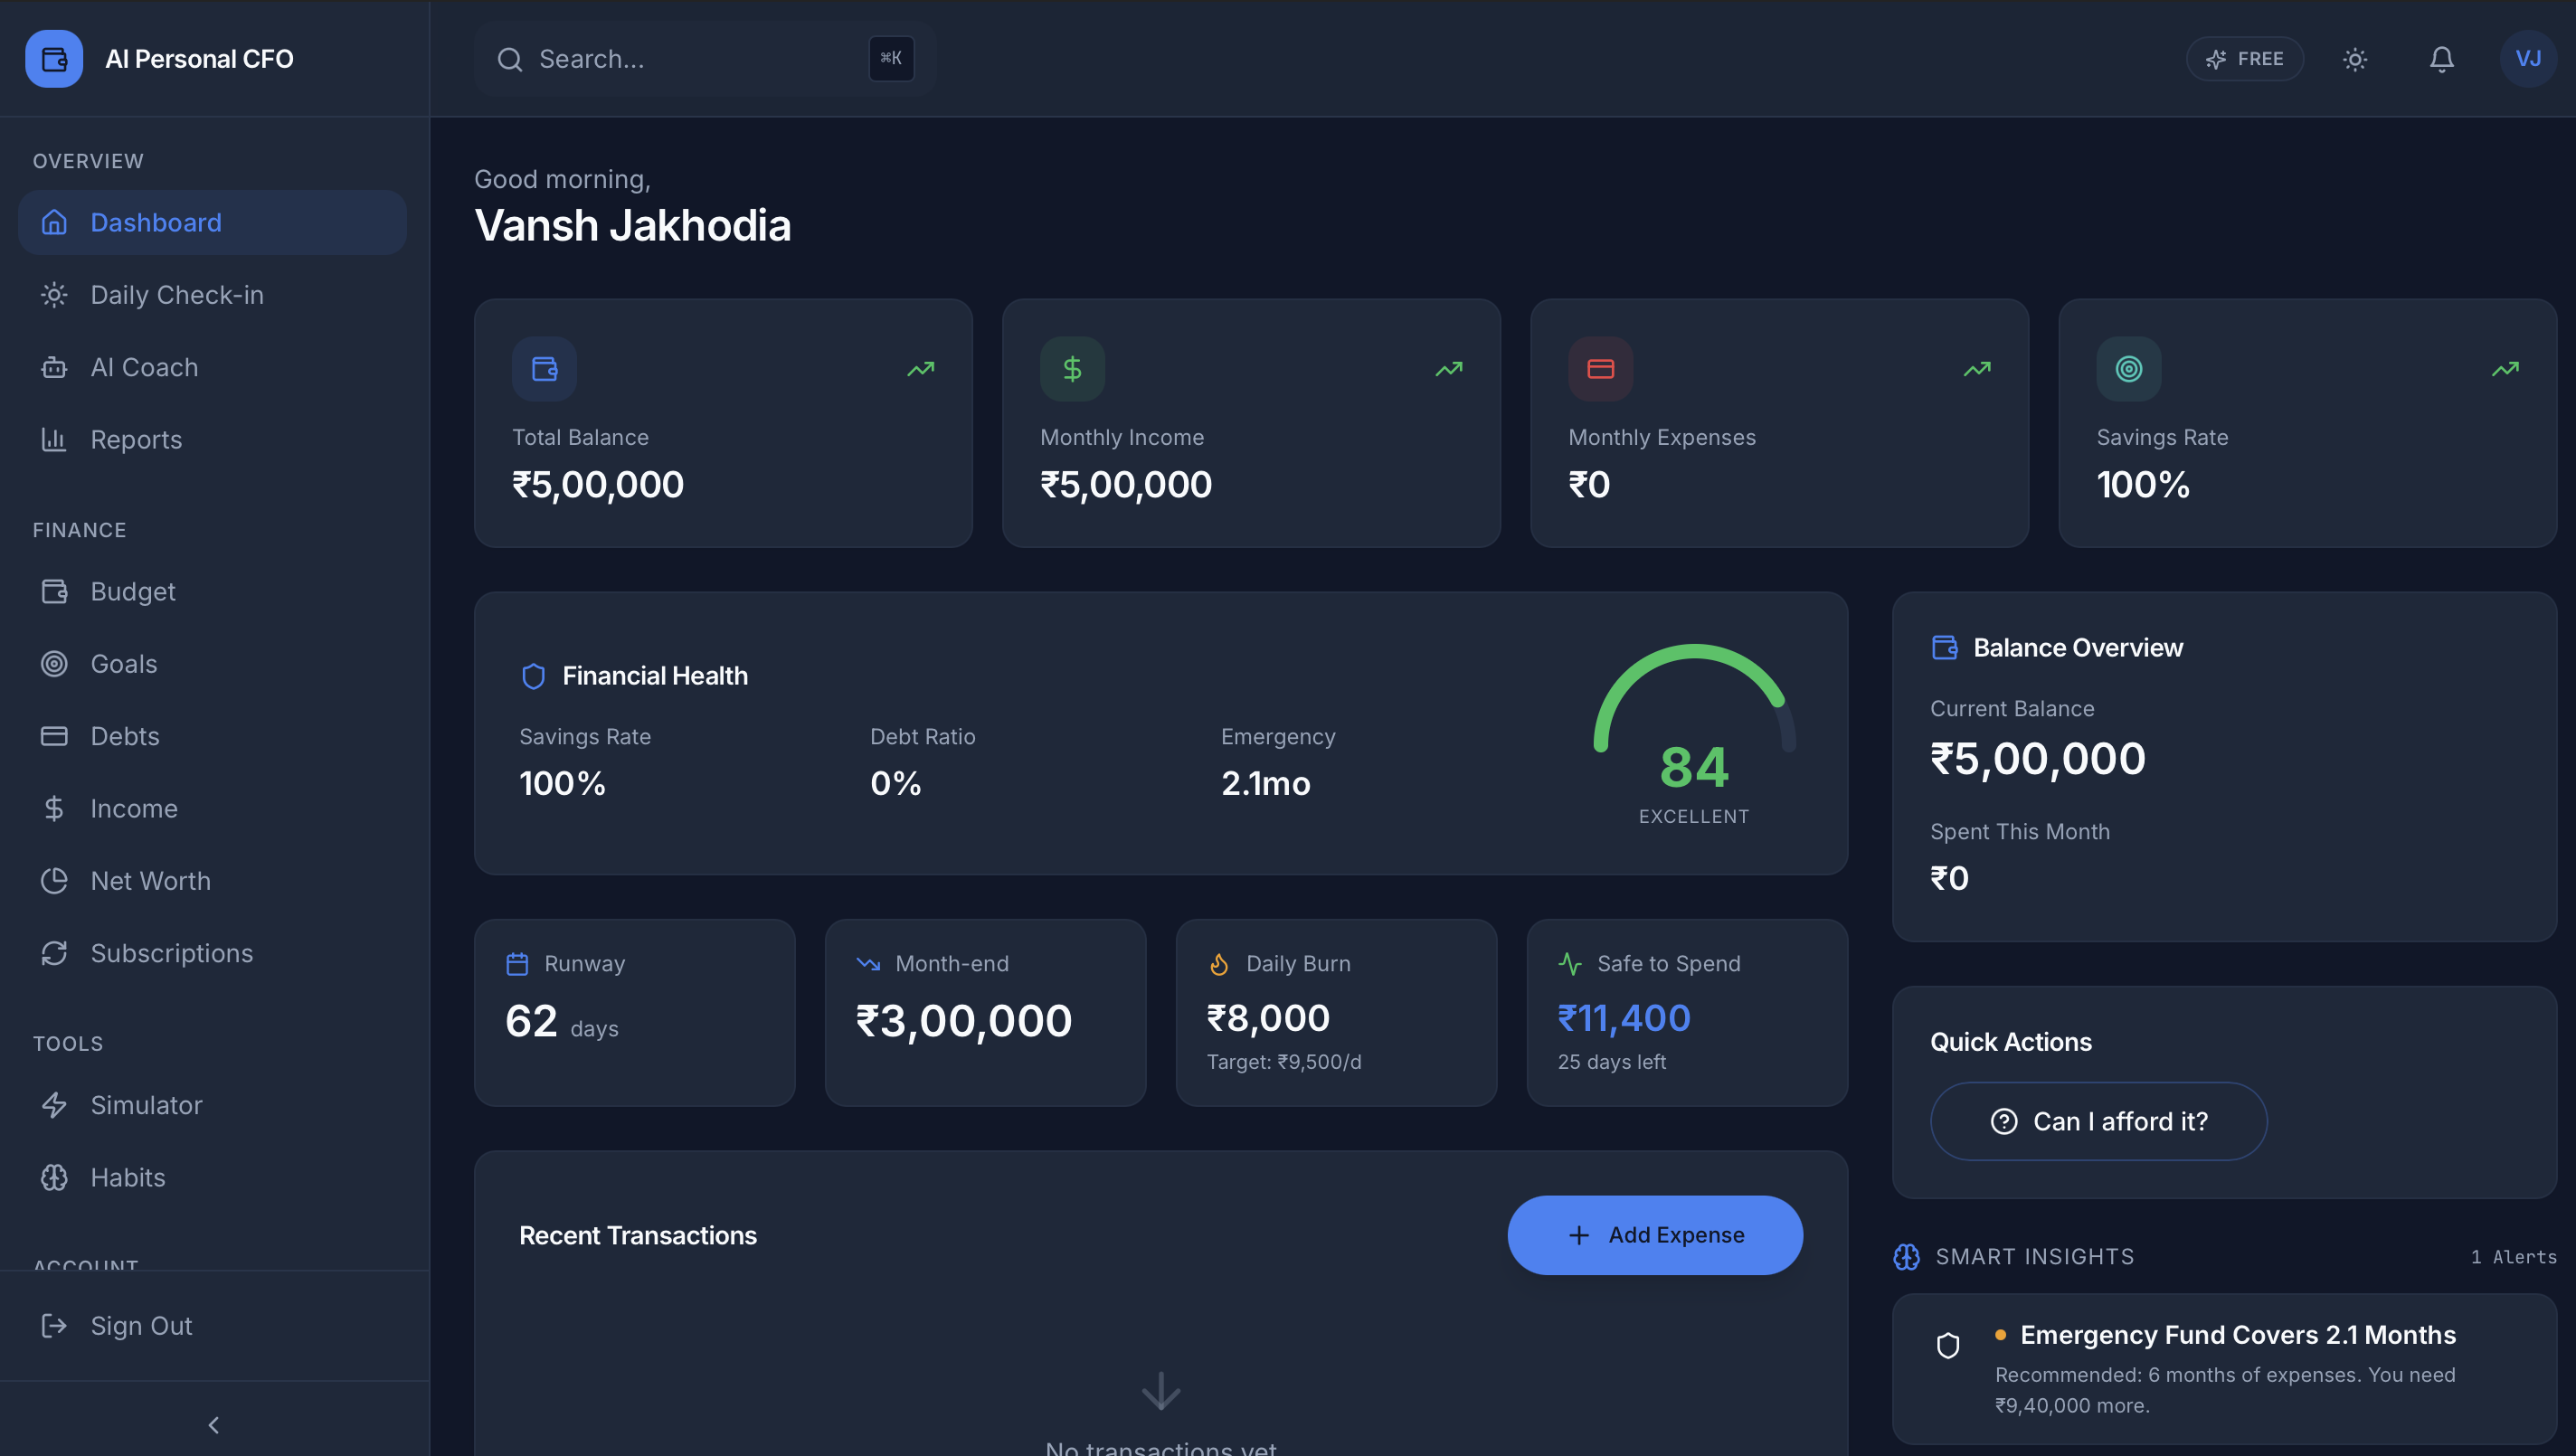Image resolution: width=2576 pixels, height=1456 pixels.
Task: Click the Net Worth pie chart icon
Action: tap(54, 880)
